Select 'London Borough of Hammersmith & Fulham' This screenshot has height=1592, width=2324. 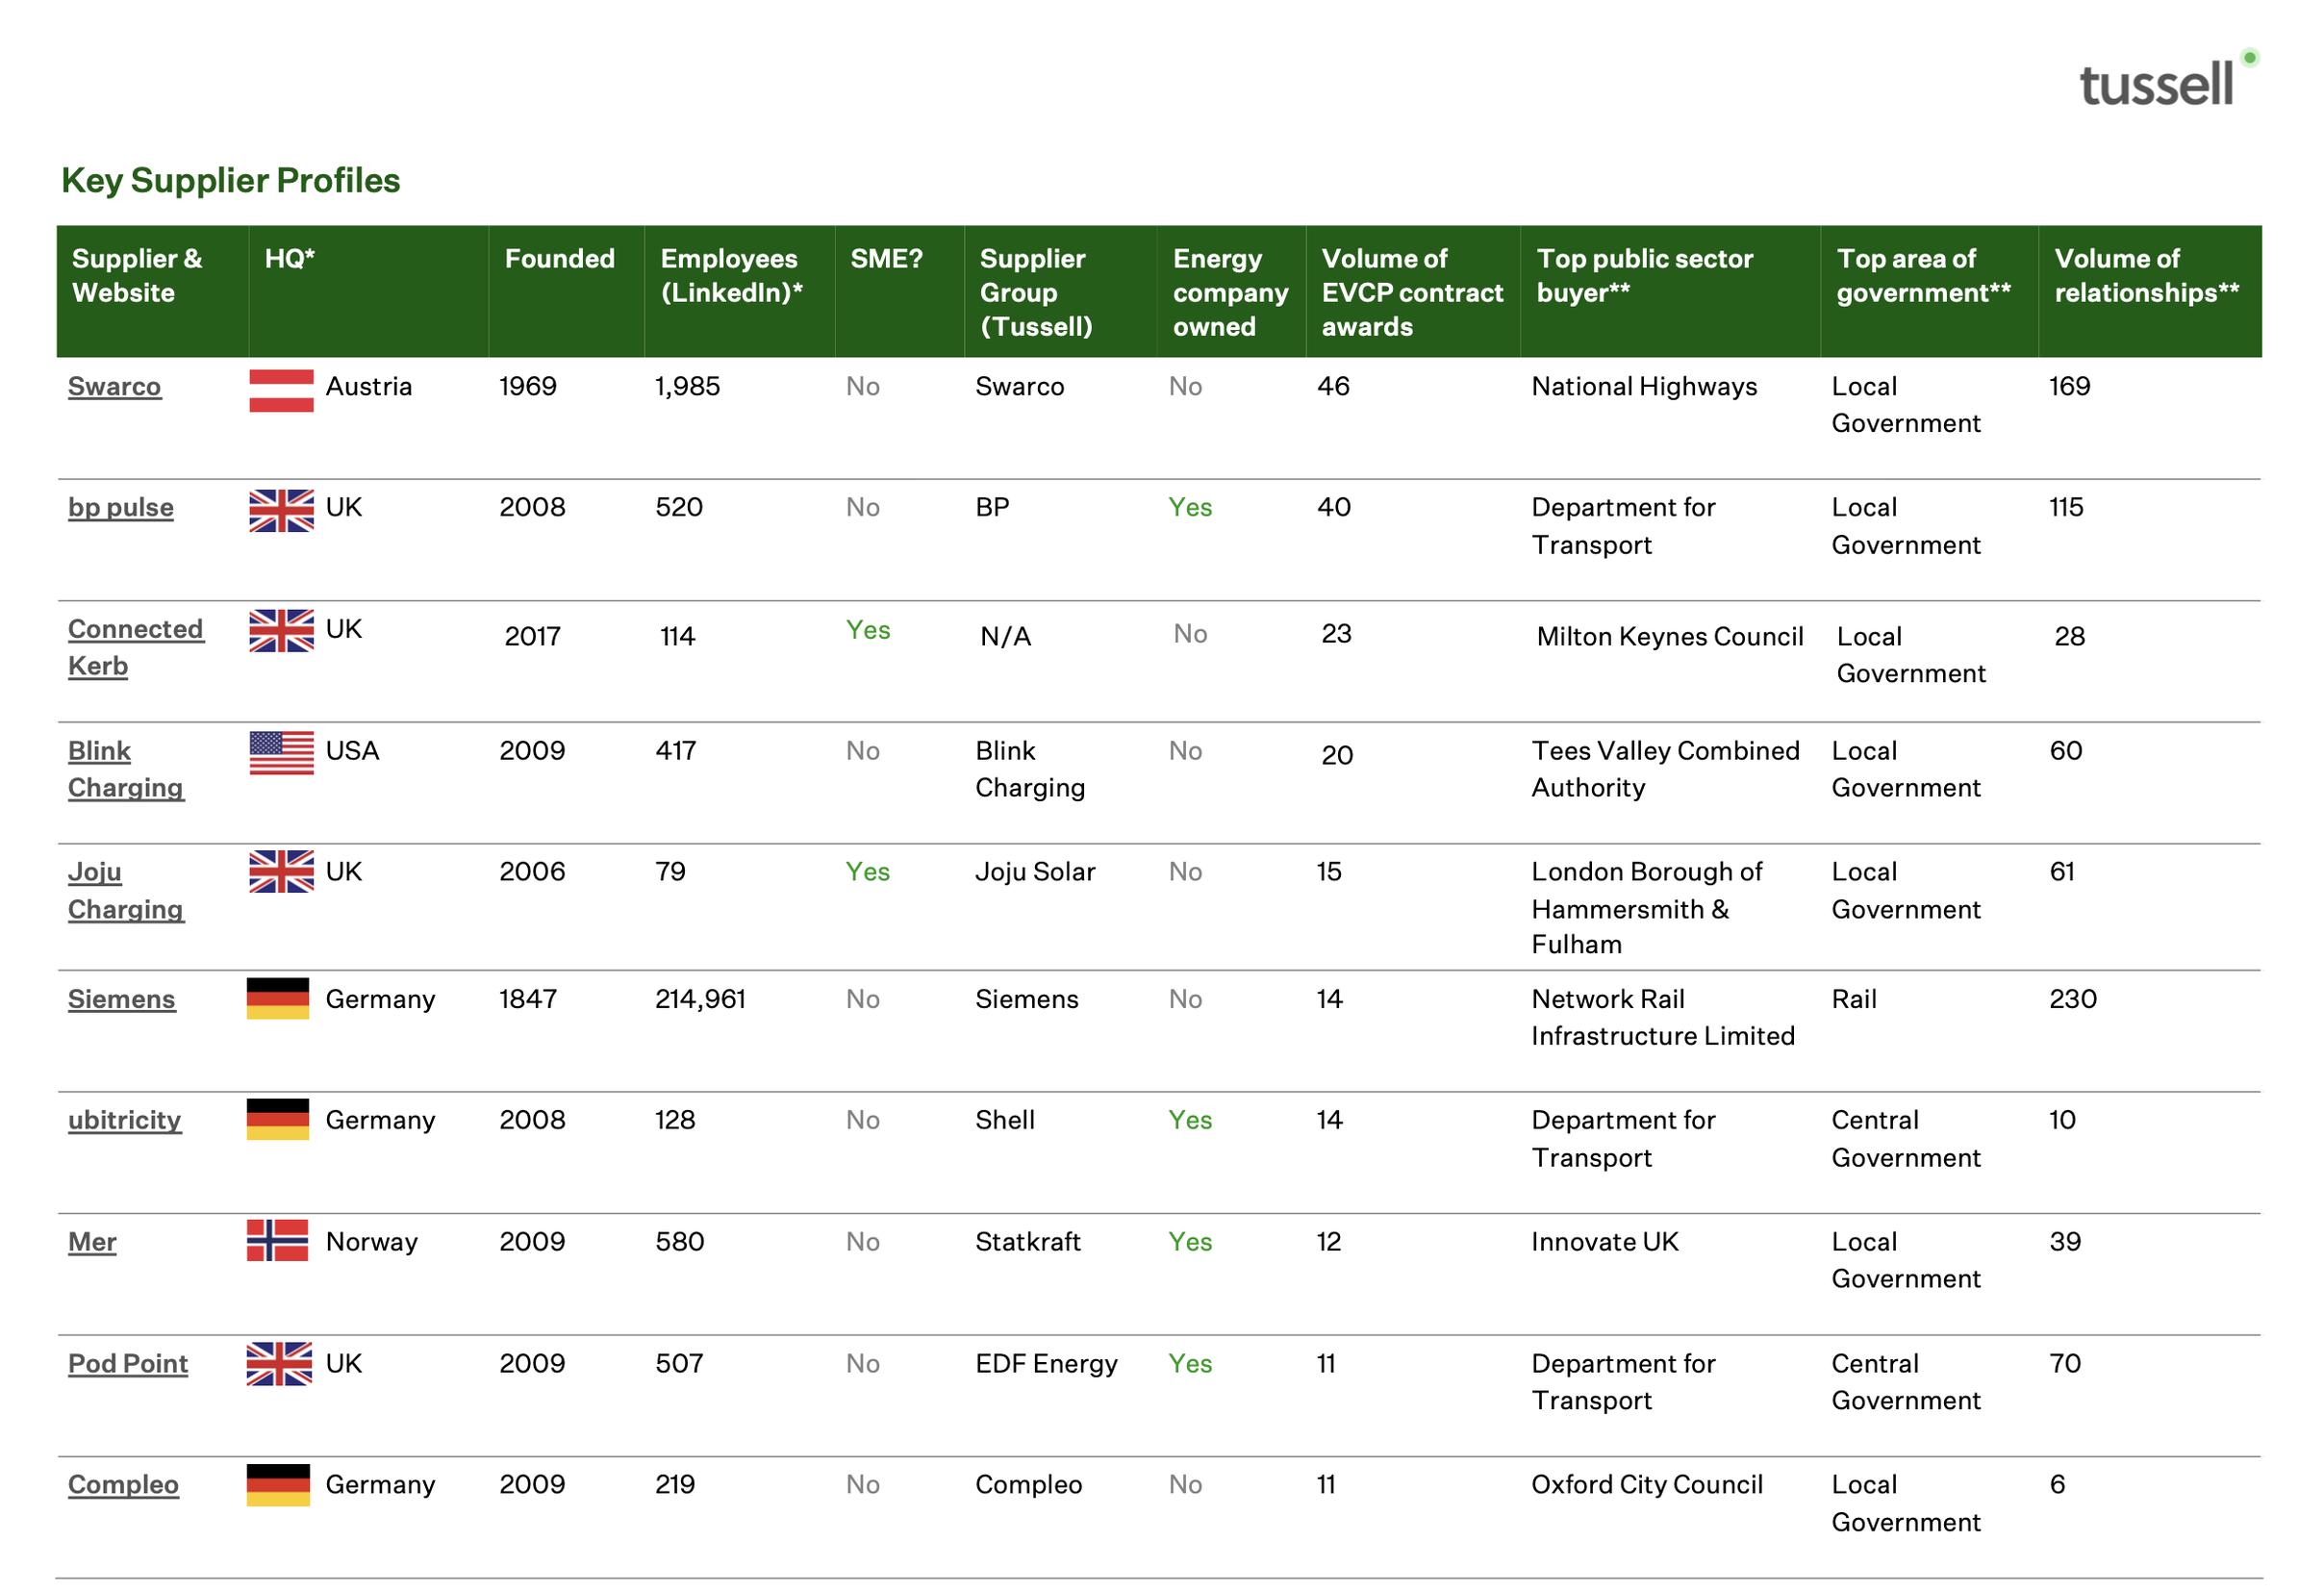click(1647, 908)
